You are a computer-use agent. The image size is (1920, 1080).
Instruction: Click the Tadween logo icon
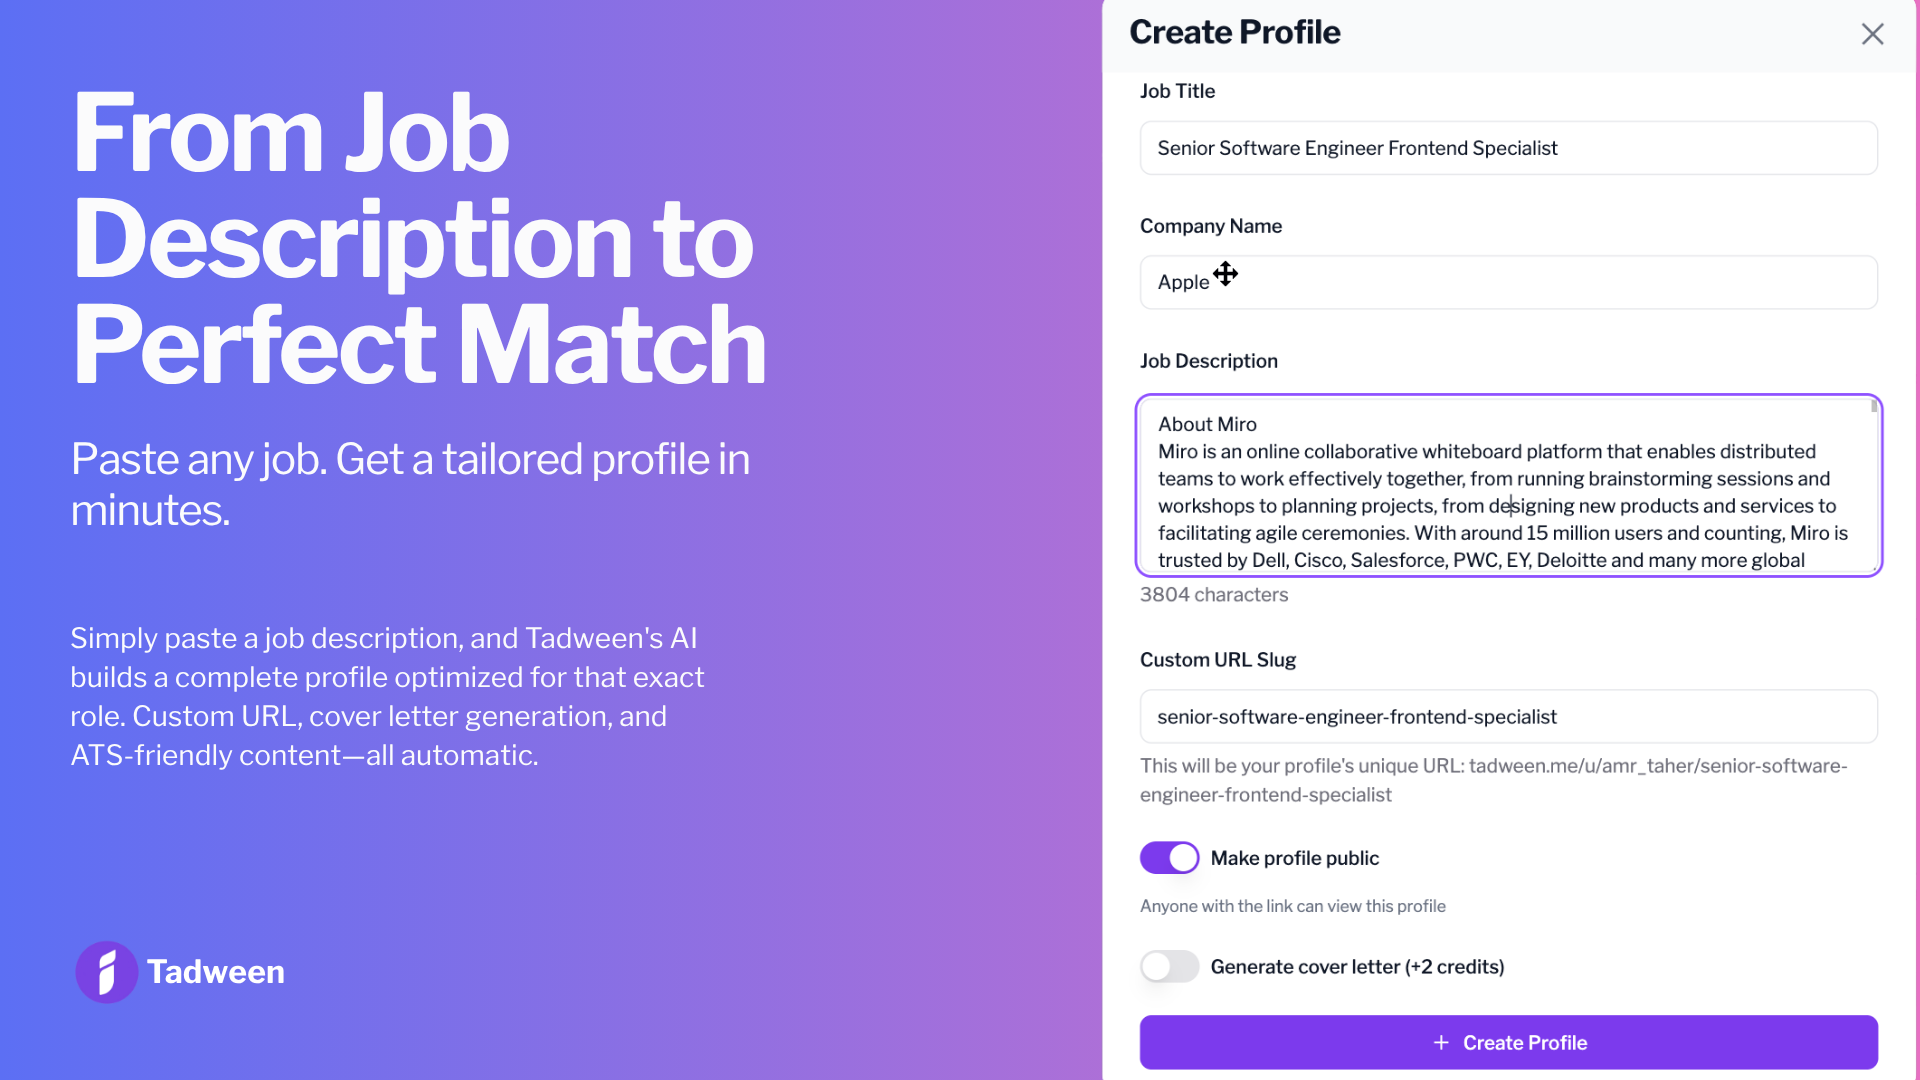[x=106, y=972]
